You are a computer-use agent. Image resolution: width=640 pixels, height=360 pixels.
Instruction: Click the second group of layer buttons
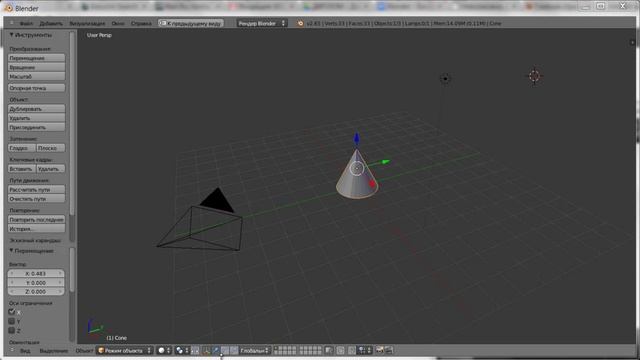click(x=310, y=351)
